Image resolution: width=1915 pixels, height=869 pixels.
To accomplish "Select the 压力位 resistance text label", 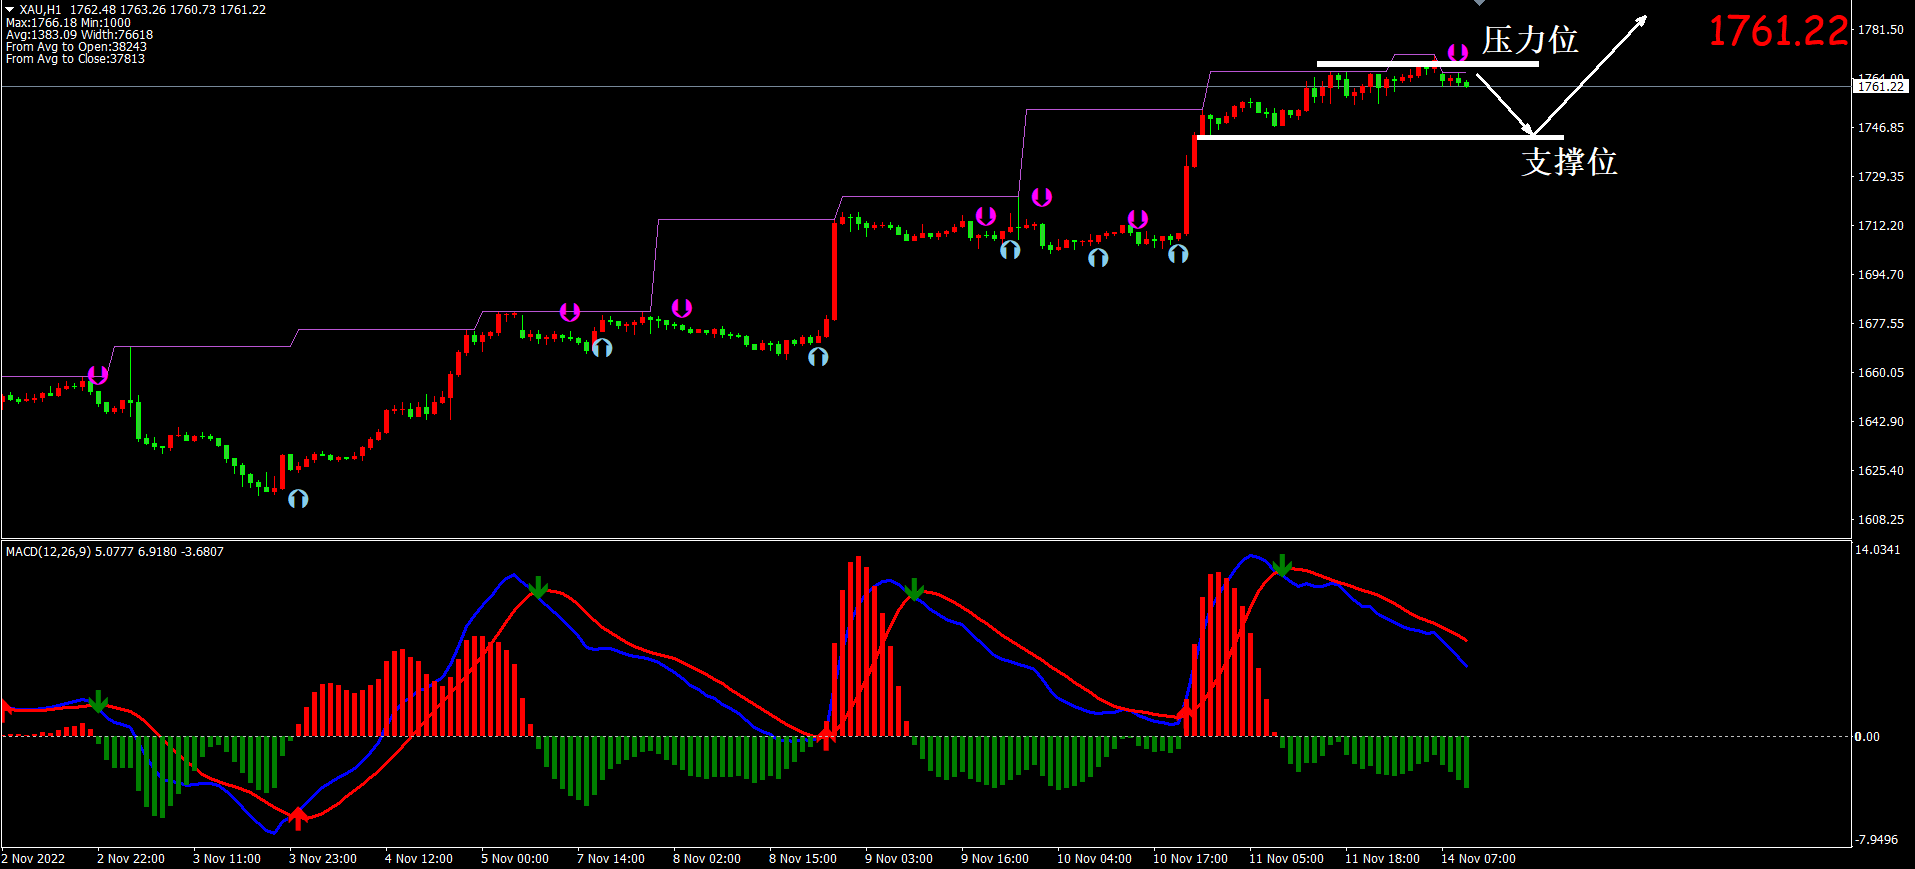I will tap(1529, 41).
